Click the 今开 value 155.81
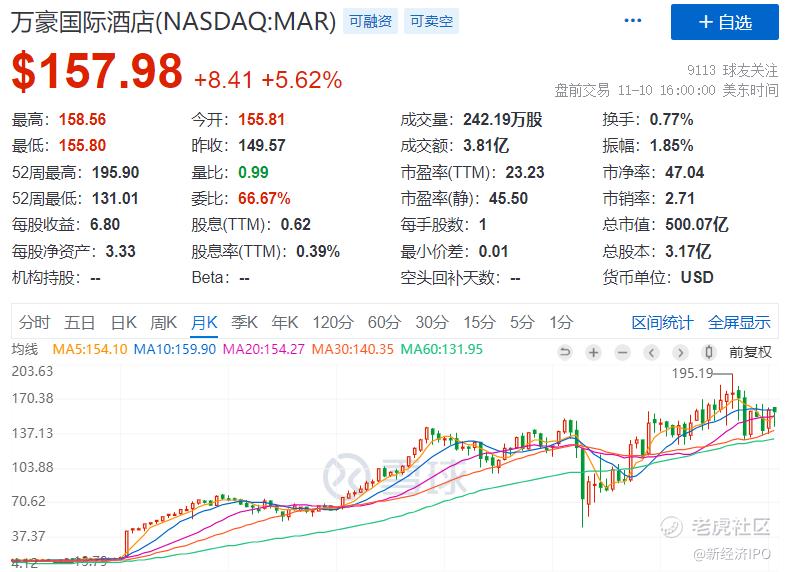Image resolution: width=785 pixels, height=572 pixels. pos(261,120)
